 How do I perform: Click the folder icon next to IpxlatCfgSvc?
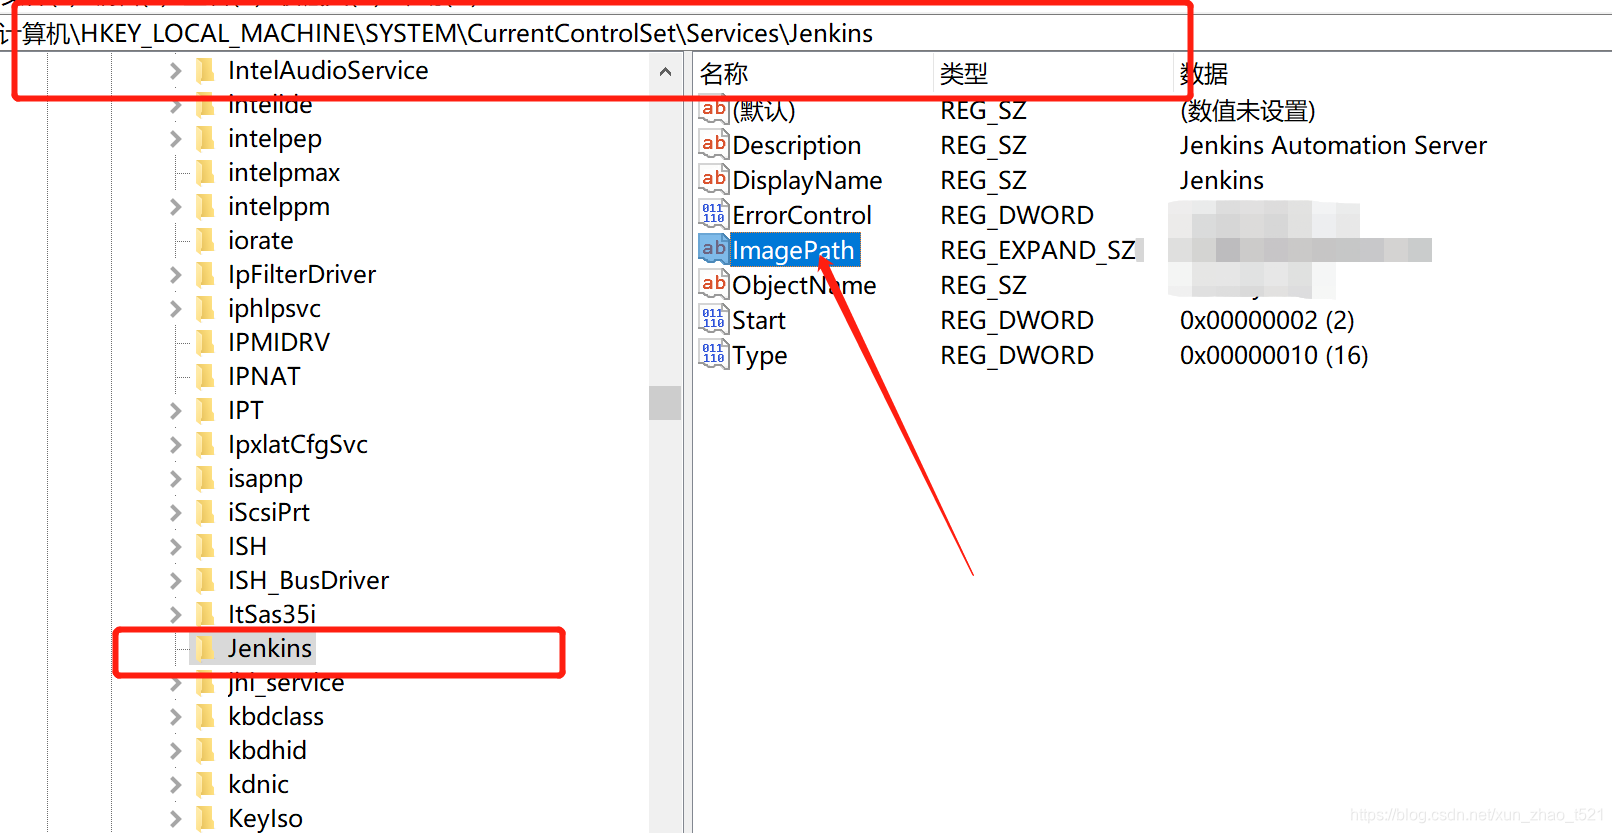206,444
